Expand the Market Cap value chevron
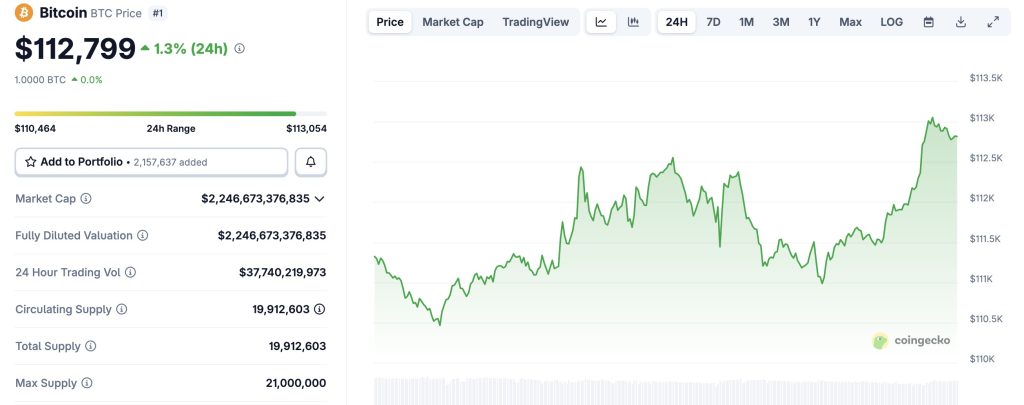Image resolution: width=1024 pixels, height=405 pixels. (319, 199)
